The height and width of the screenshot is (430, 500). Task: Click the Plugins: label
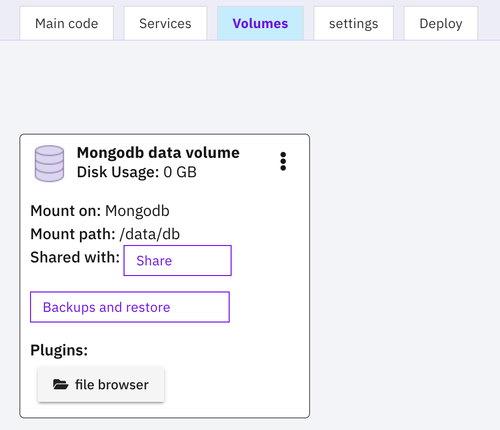click(59, 350)
